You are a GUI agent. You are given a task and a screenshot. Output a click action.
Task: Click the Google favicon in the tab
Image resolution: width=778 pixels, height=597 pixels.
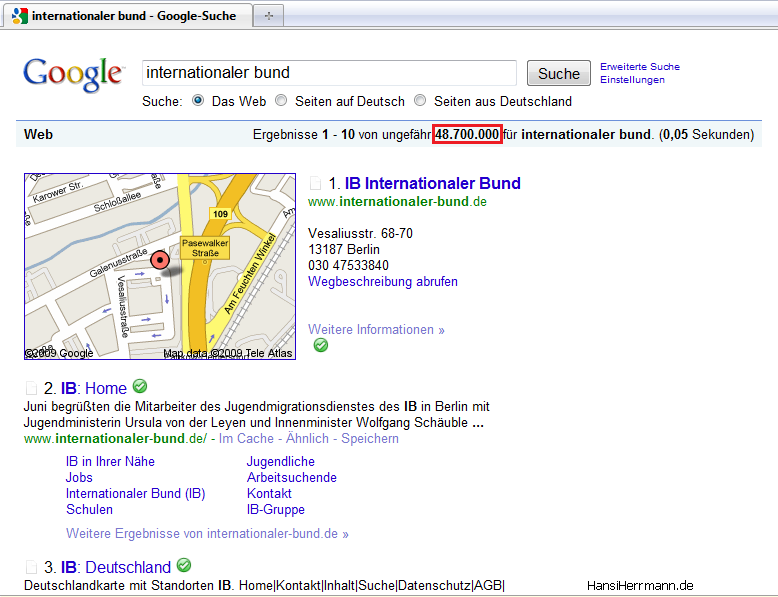click(x=19, y=16)
